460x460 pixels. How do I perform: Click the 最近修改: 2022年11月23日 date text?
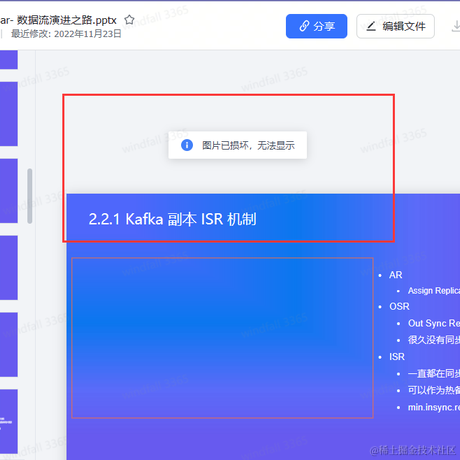(x=66, y=34)
